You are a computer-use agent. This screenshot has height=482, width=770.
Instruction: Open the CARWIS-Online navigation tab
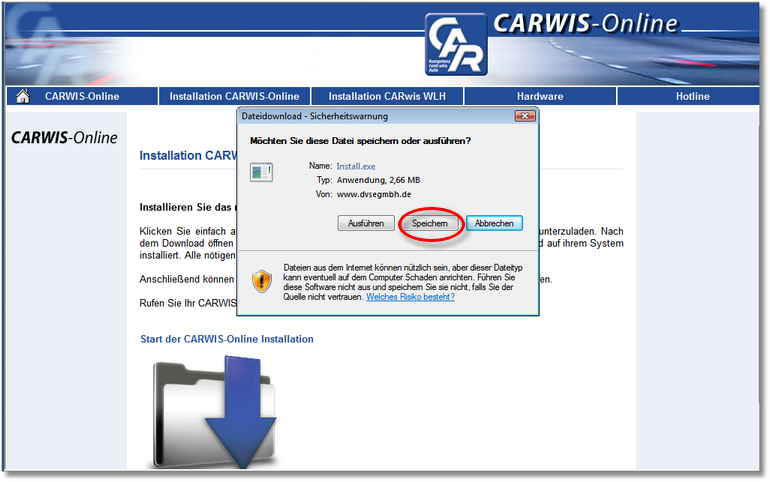tap(82, 96)
